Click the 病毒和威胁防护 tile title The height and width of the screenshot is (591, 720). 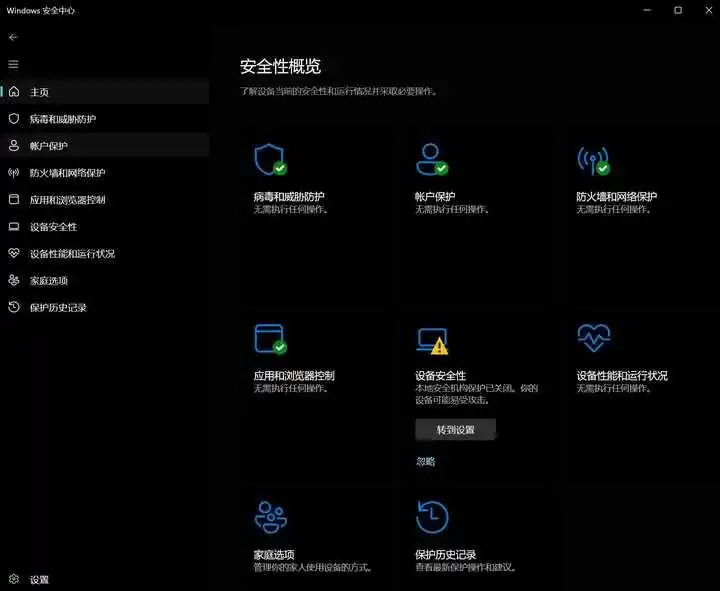(289, 197)
